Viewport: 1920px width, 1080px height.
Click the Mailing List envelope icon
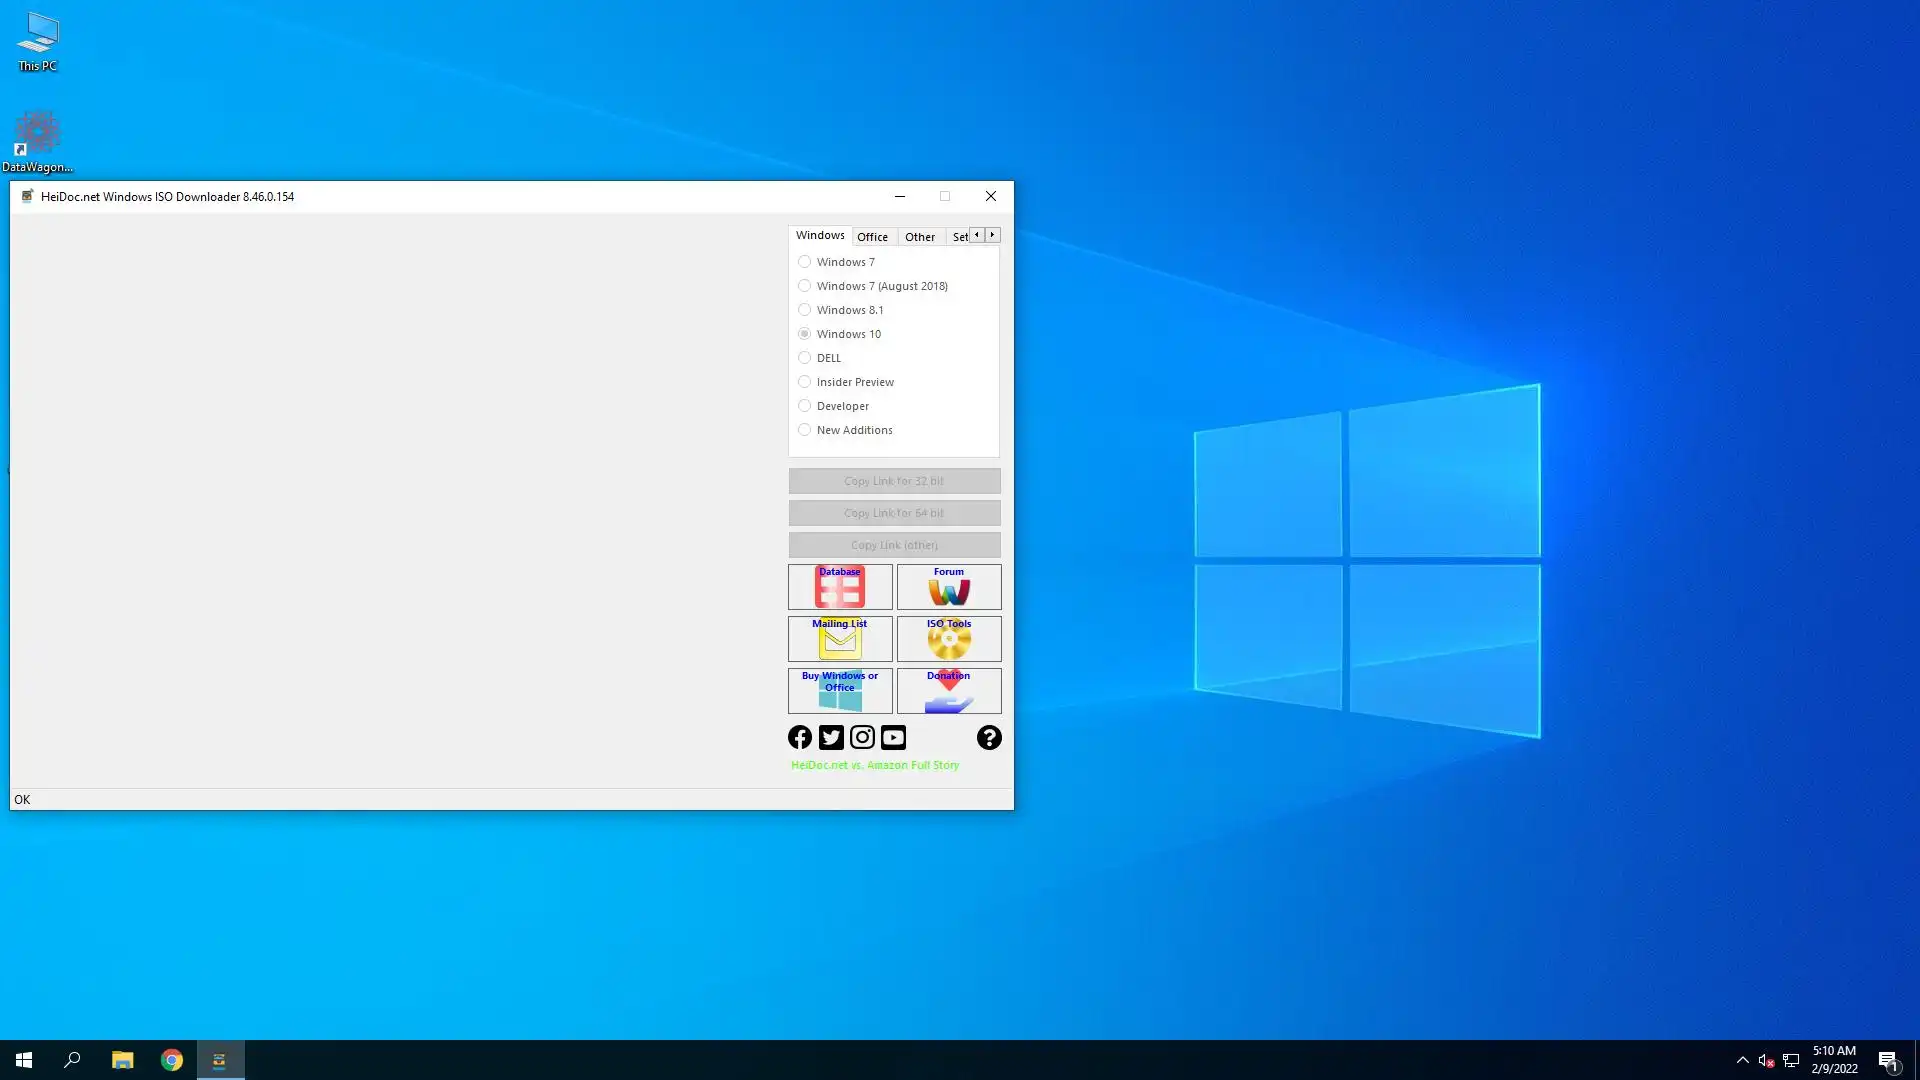coord(839,639)
